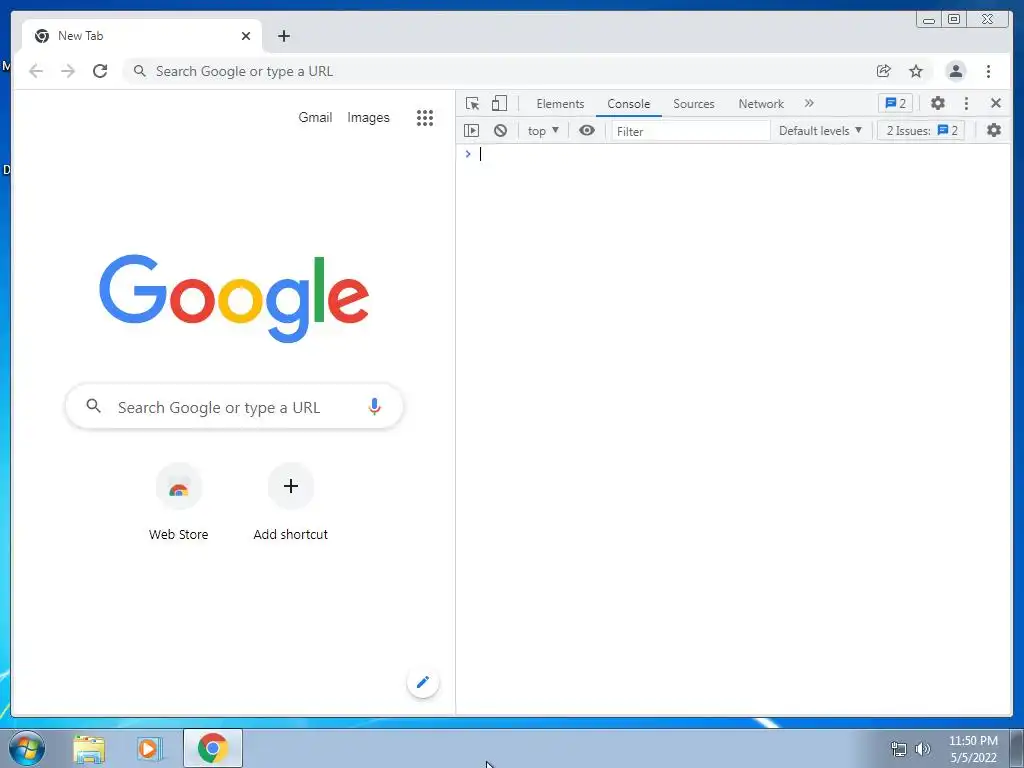This screenshot has height=768, width=1024.
Task: Open the Chrome three-dot menu
Action: pos(989,71)
